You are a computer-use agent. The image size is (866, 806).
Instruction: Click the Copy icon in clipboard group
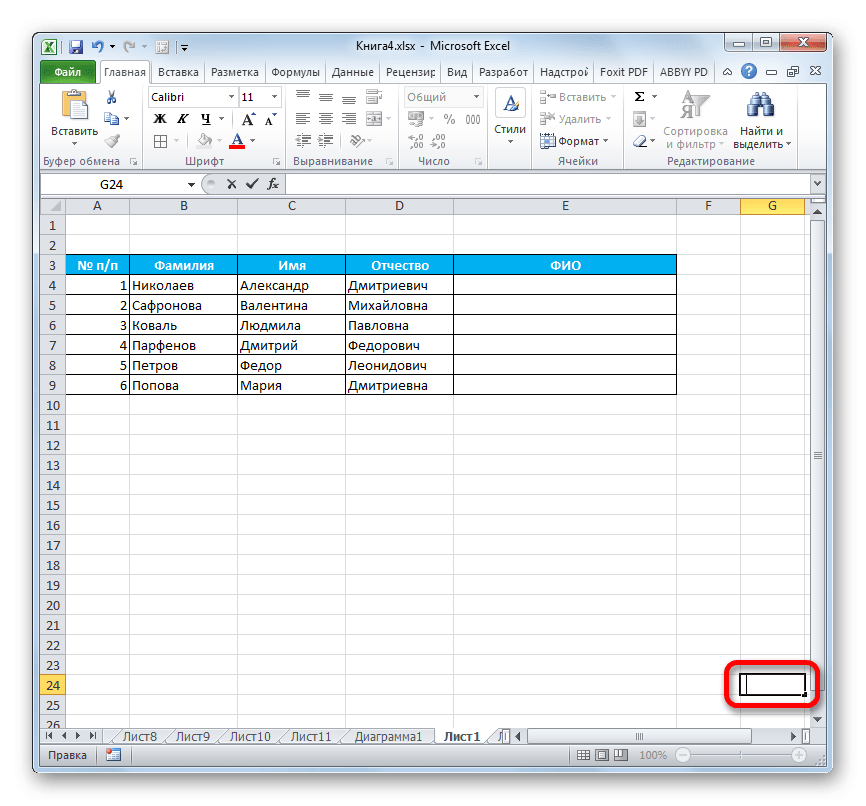(112, 118)
